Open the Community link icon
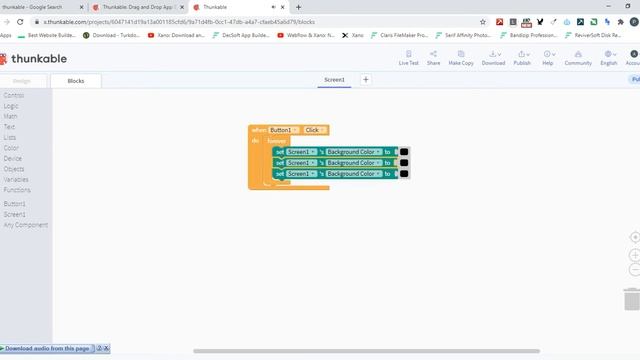 click(578, 58)
